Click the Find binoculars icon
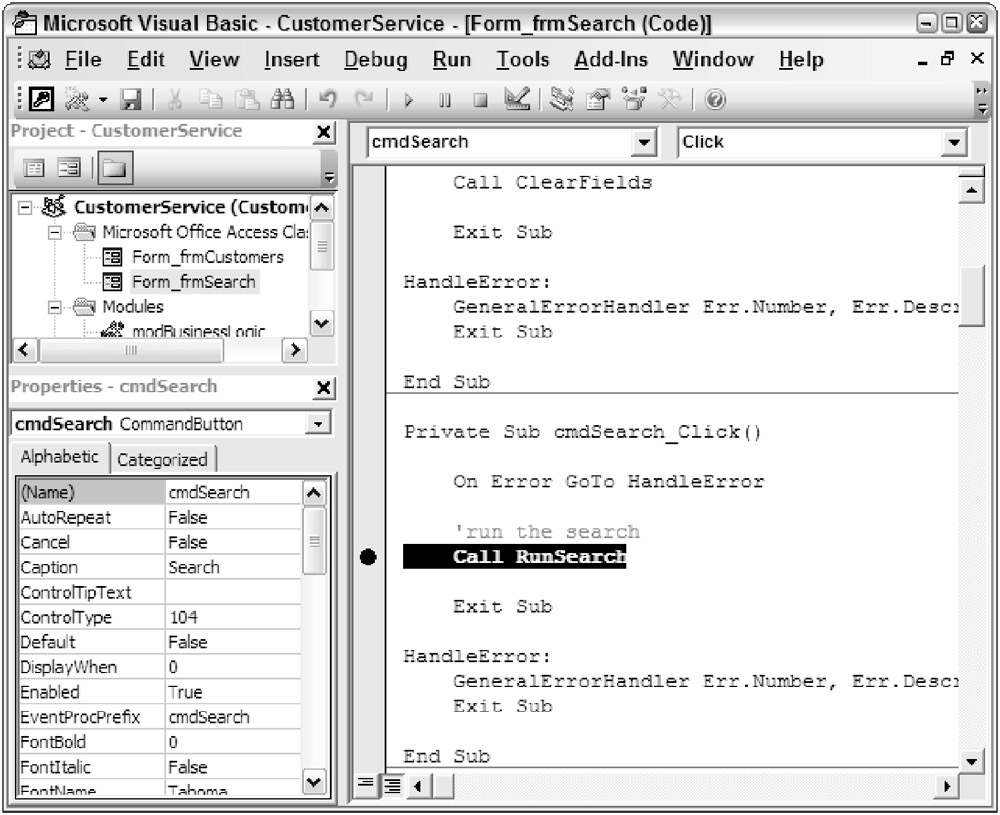Screen dimensions: 1000x815 pyautogui.click(x=283, y=100)
